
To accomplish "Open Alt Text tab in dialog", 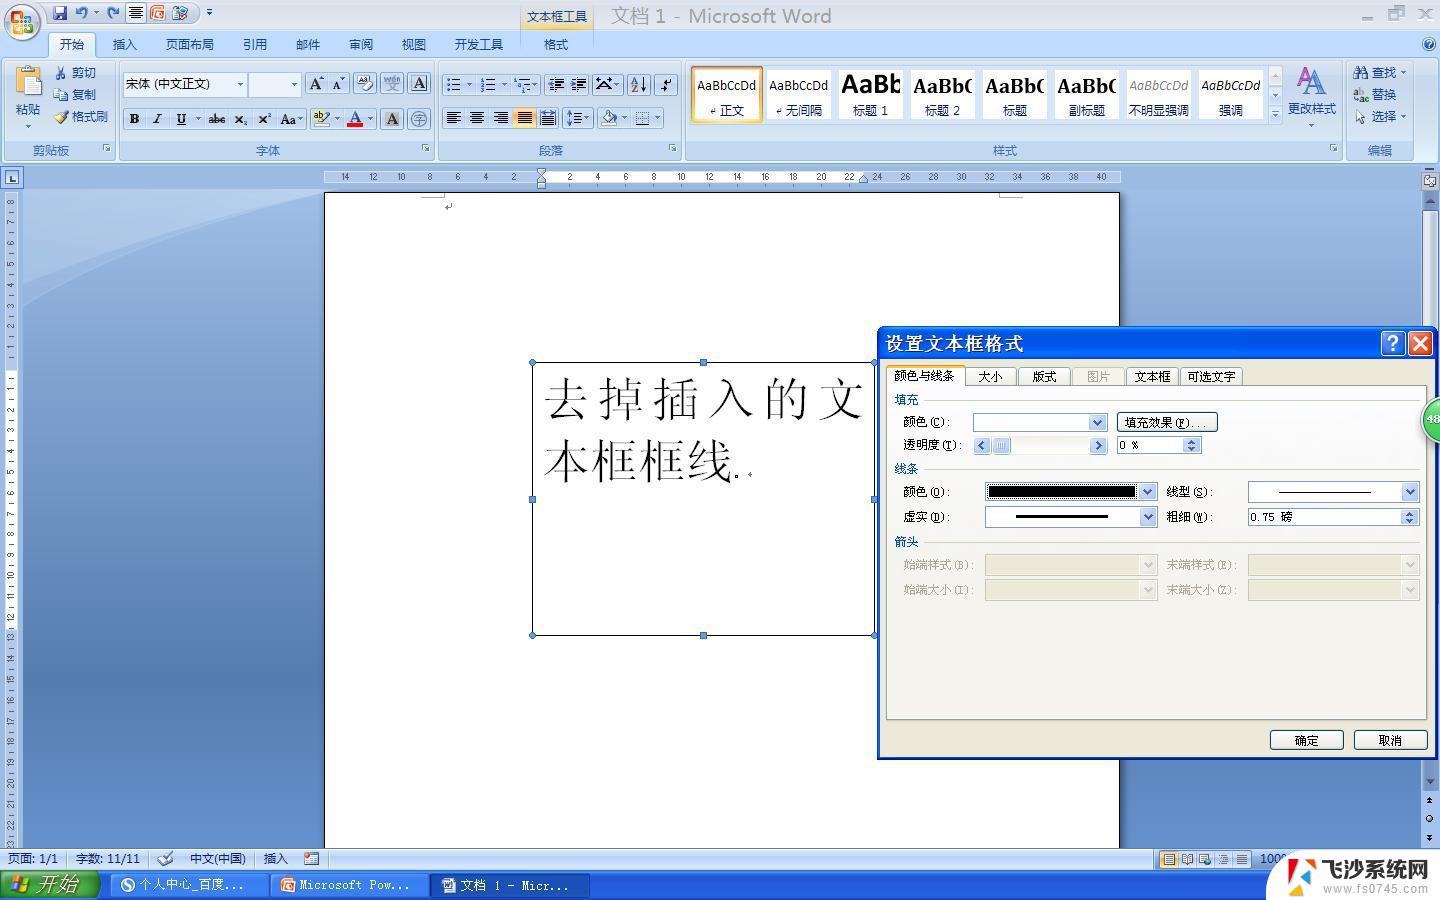I will [1211, 376].
